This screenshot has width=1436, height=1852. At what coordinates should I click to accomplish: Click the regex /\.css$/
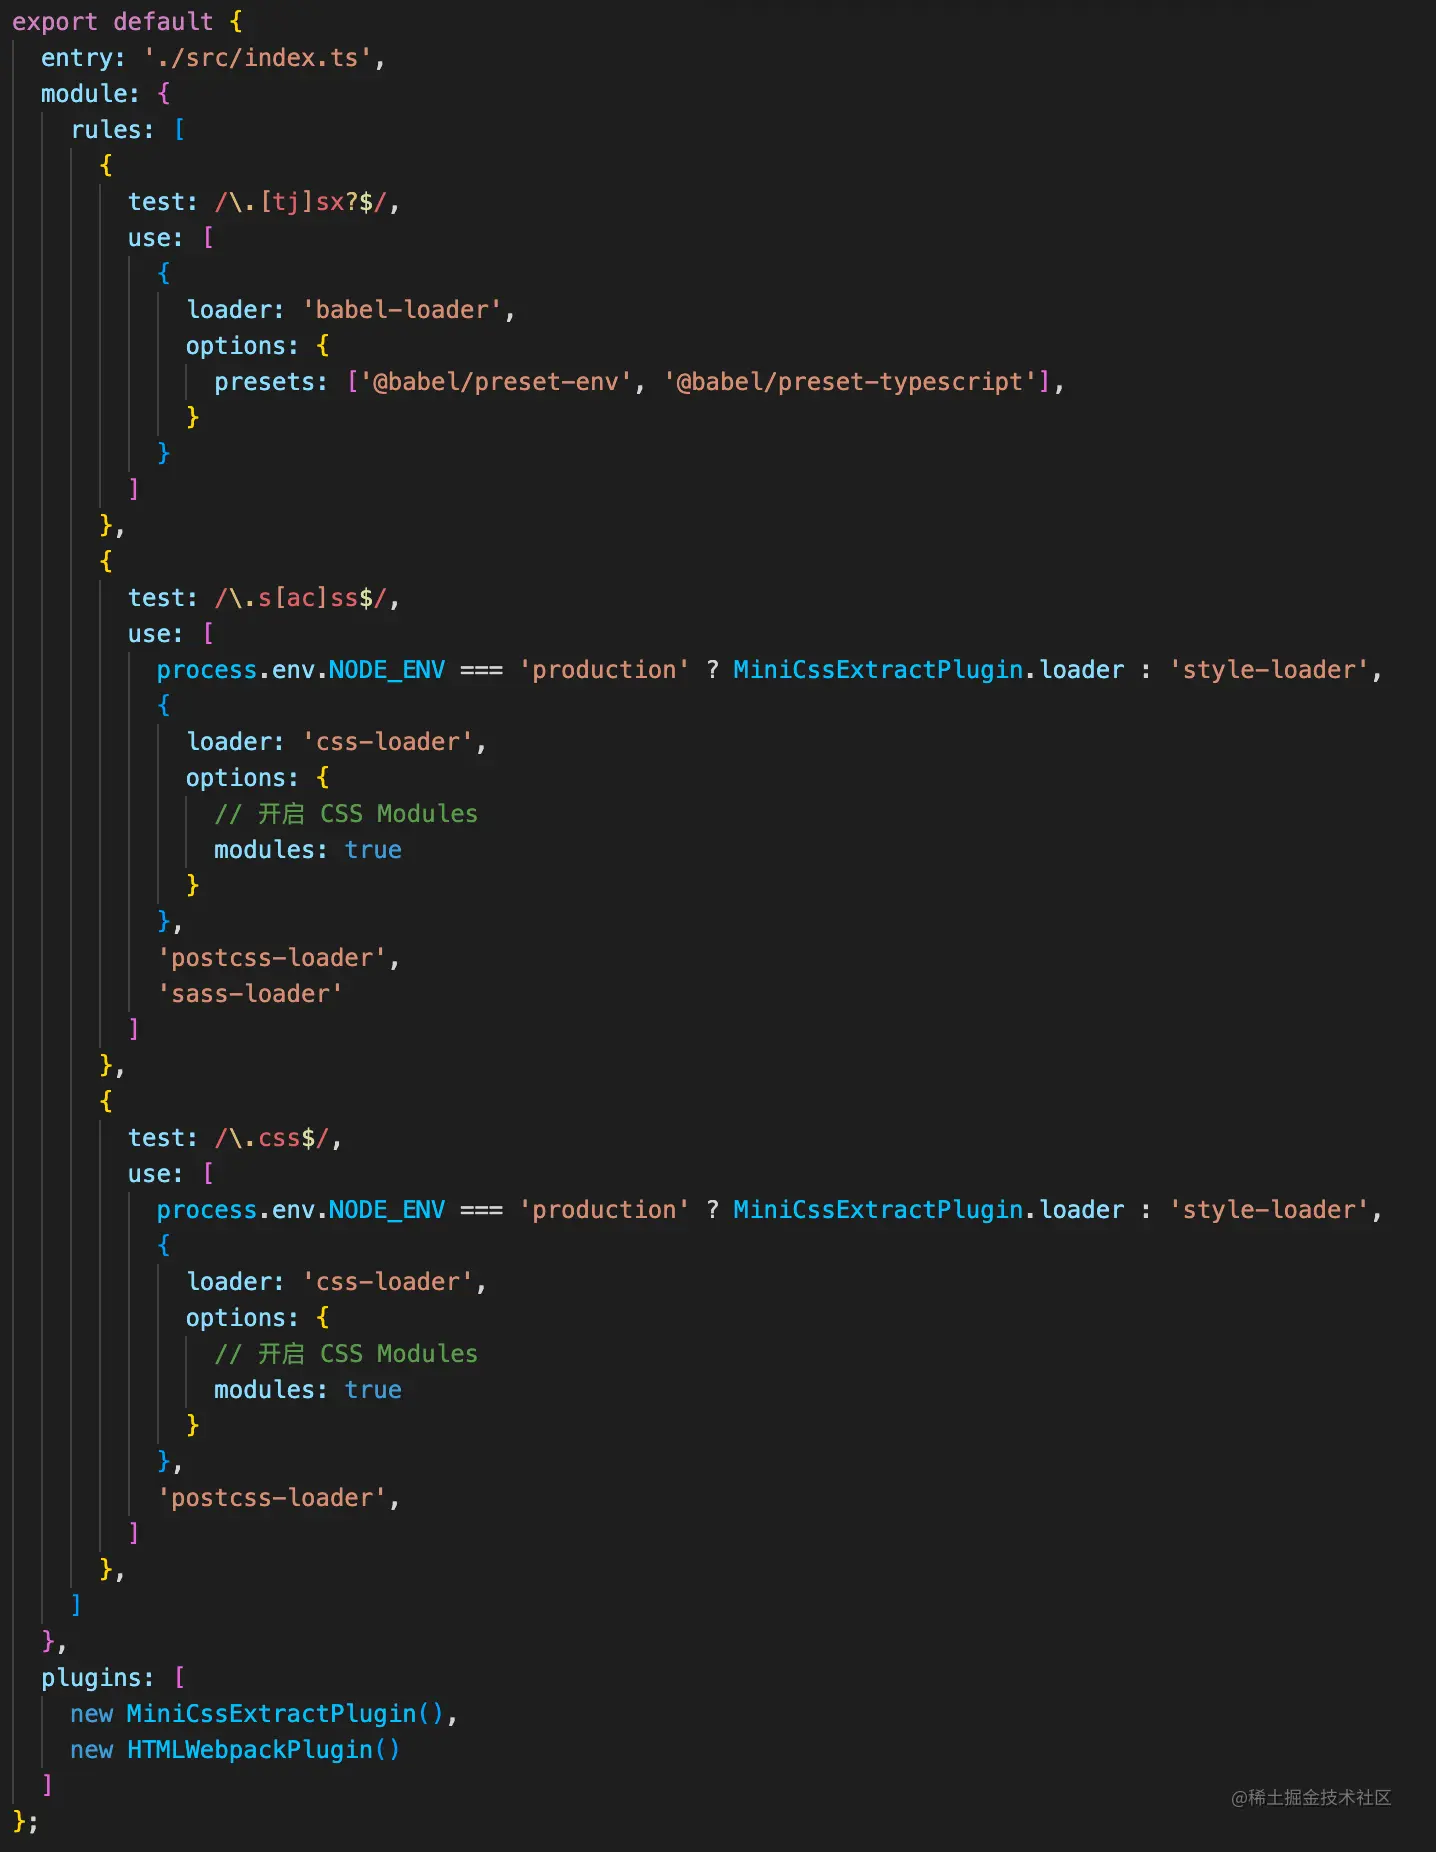[x=271, y=1138]
